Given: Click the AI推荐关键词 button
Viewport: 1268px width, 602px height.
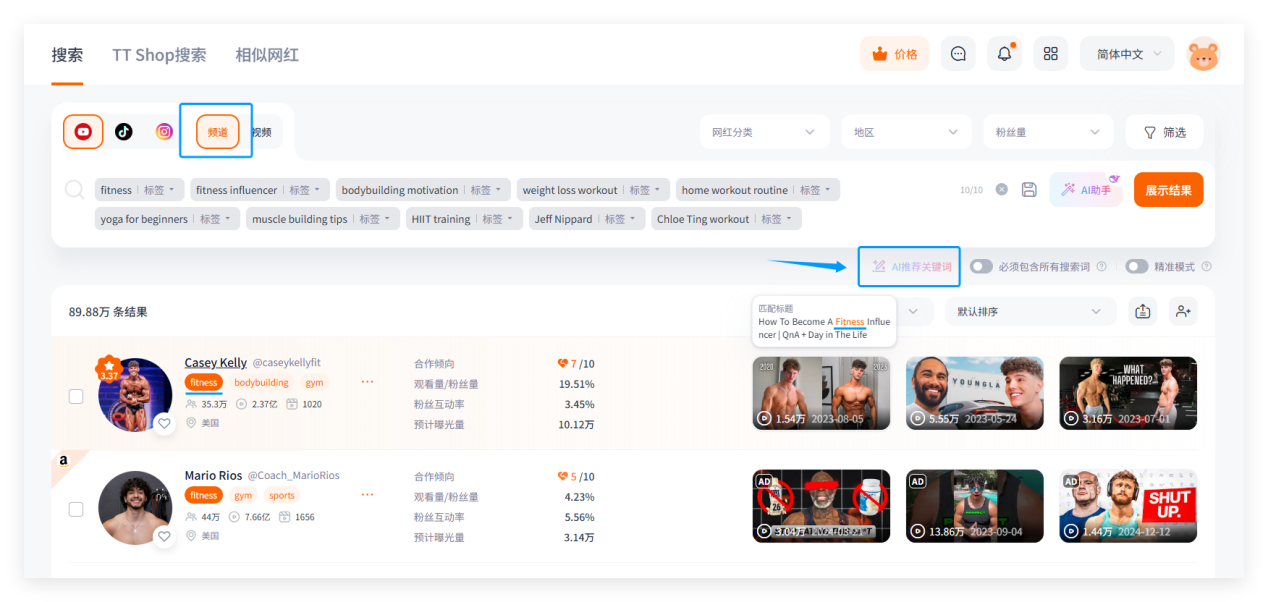Looking at the screenshot, I should [910, 267].
